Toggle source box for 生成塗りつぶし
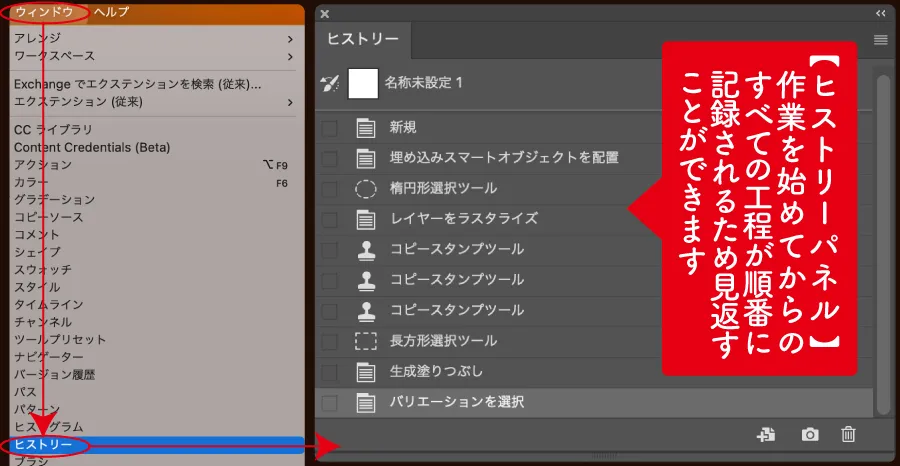Image resolution: width=900 pixels, height=466 pixels. (330, 372)
